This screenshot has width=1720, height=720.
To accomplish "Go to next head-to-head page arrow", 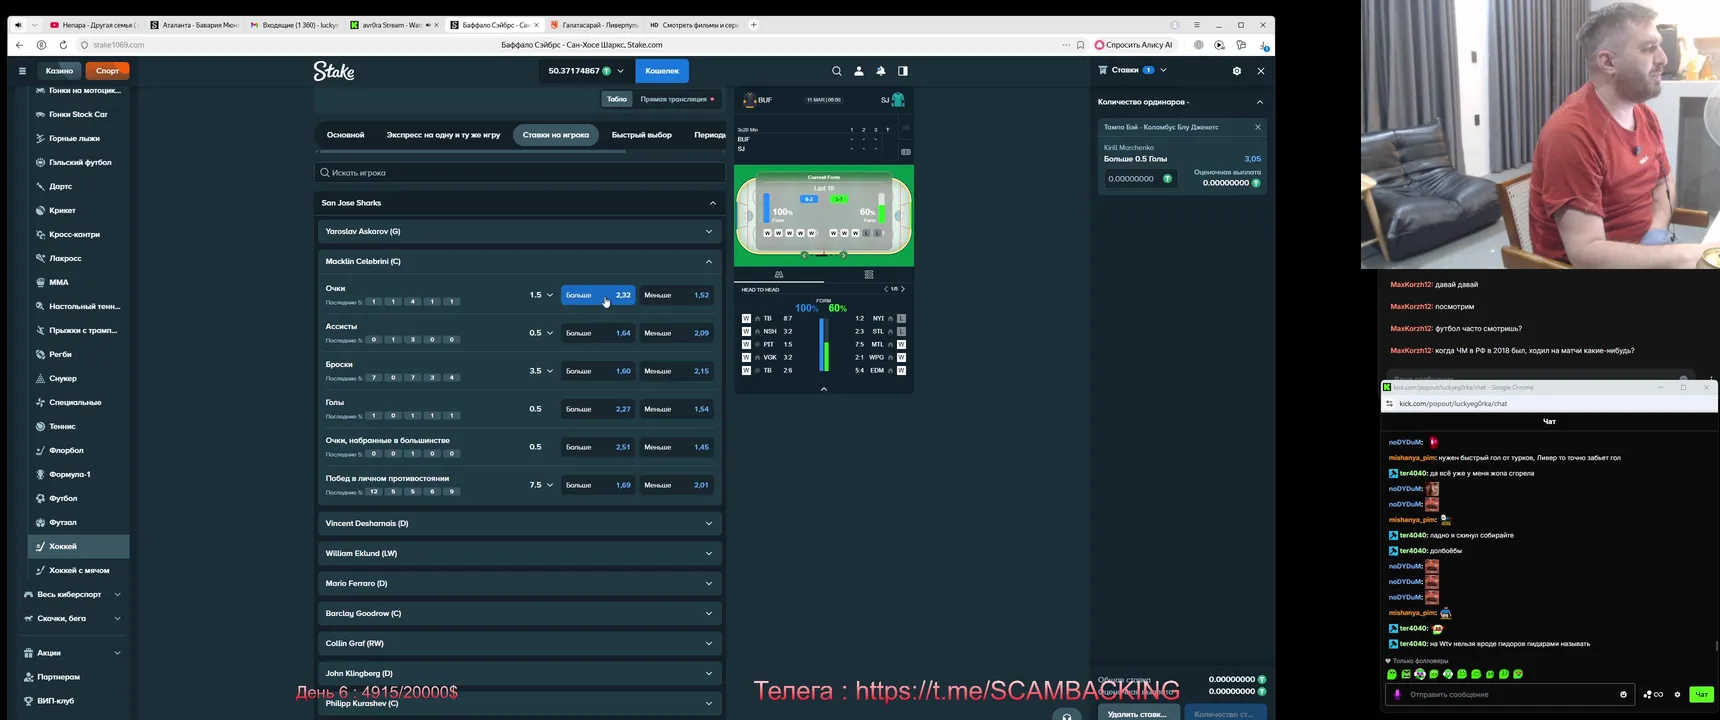I will click(x=903, y=289).
